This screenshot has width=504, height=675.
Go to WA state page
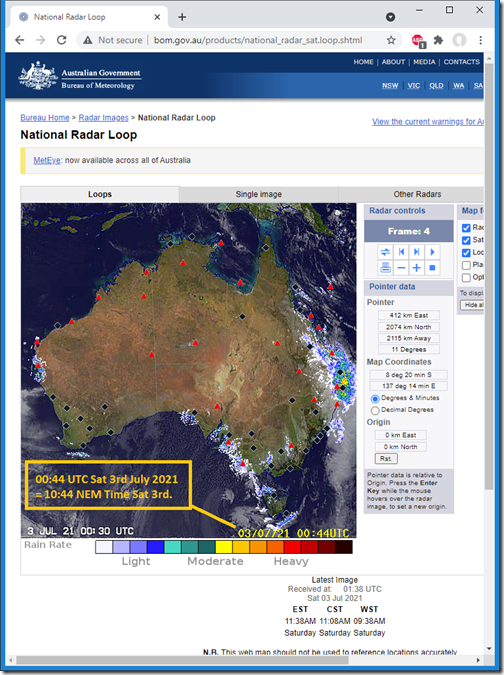coord(458,86)
